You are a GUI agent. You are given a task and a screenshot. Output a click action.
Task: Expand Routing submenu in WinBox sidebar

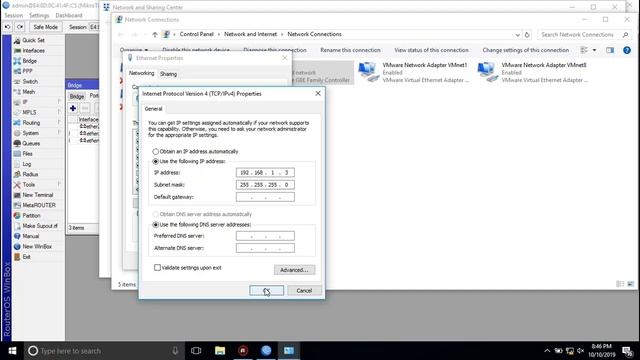click(59, 122)
